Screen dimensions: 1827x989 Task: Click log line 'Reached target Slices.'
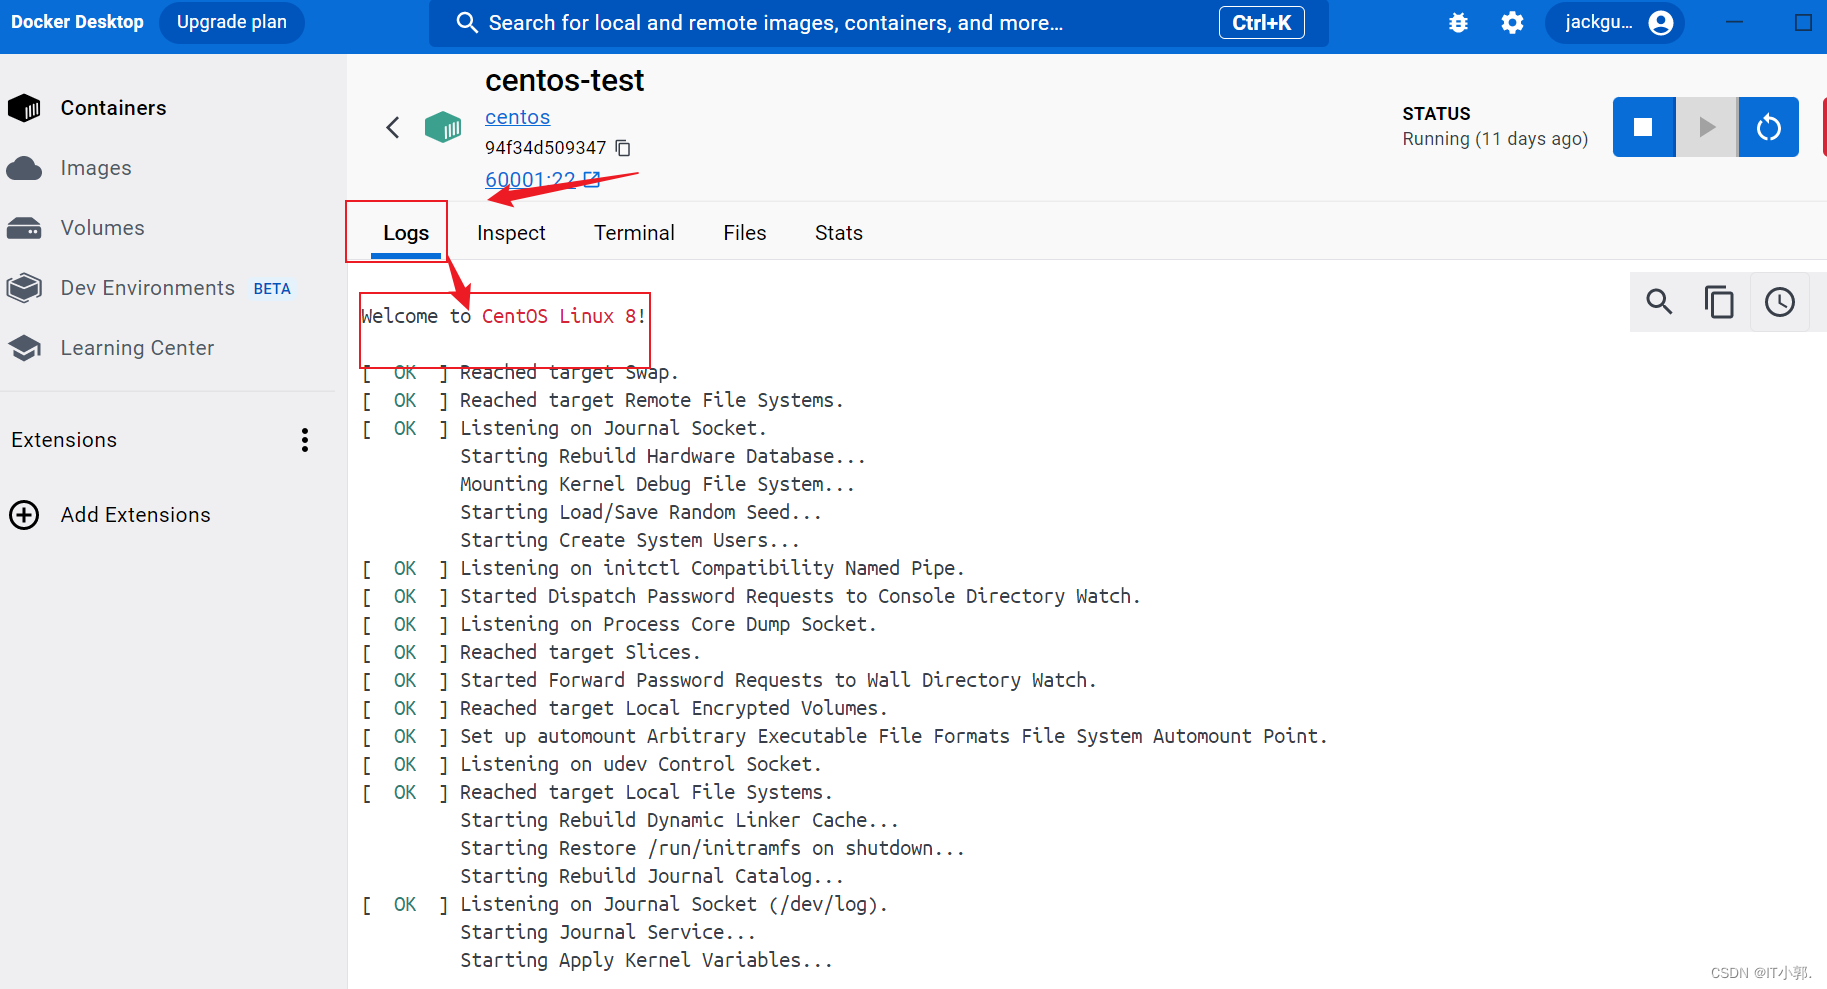click(x=580, y=652)
